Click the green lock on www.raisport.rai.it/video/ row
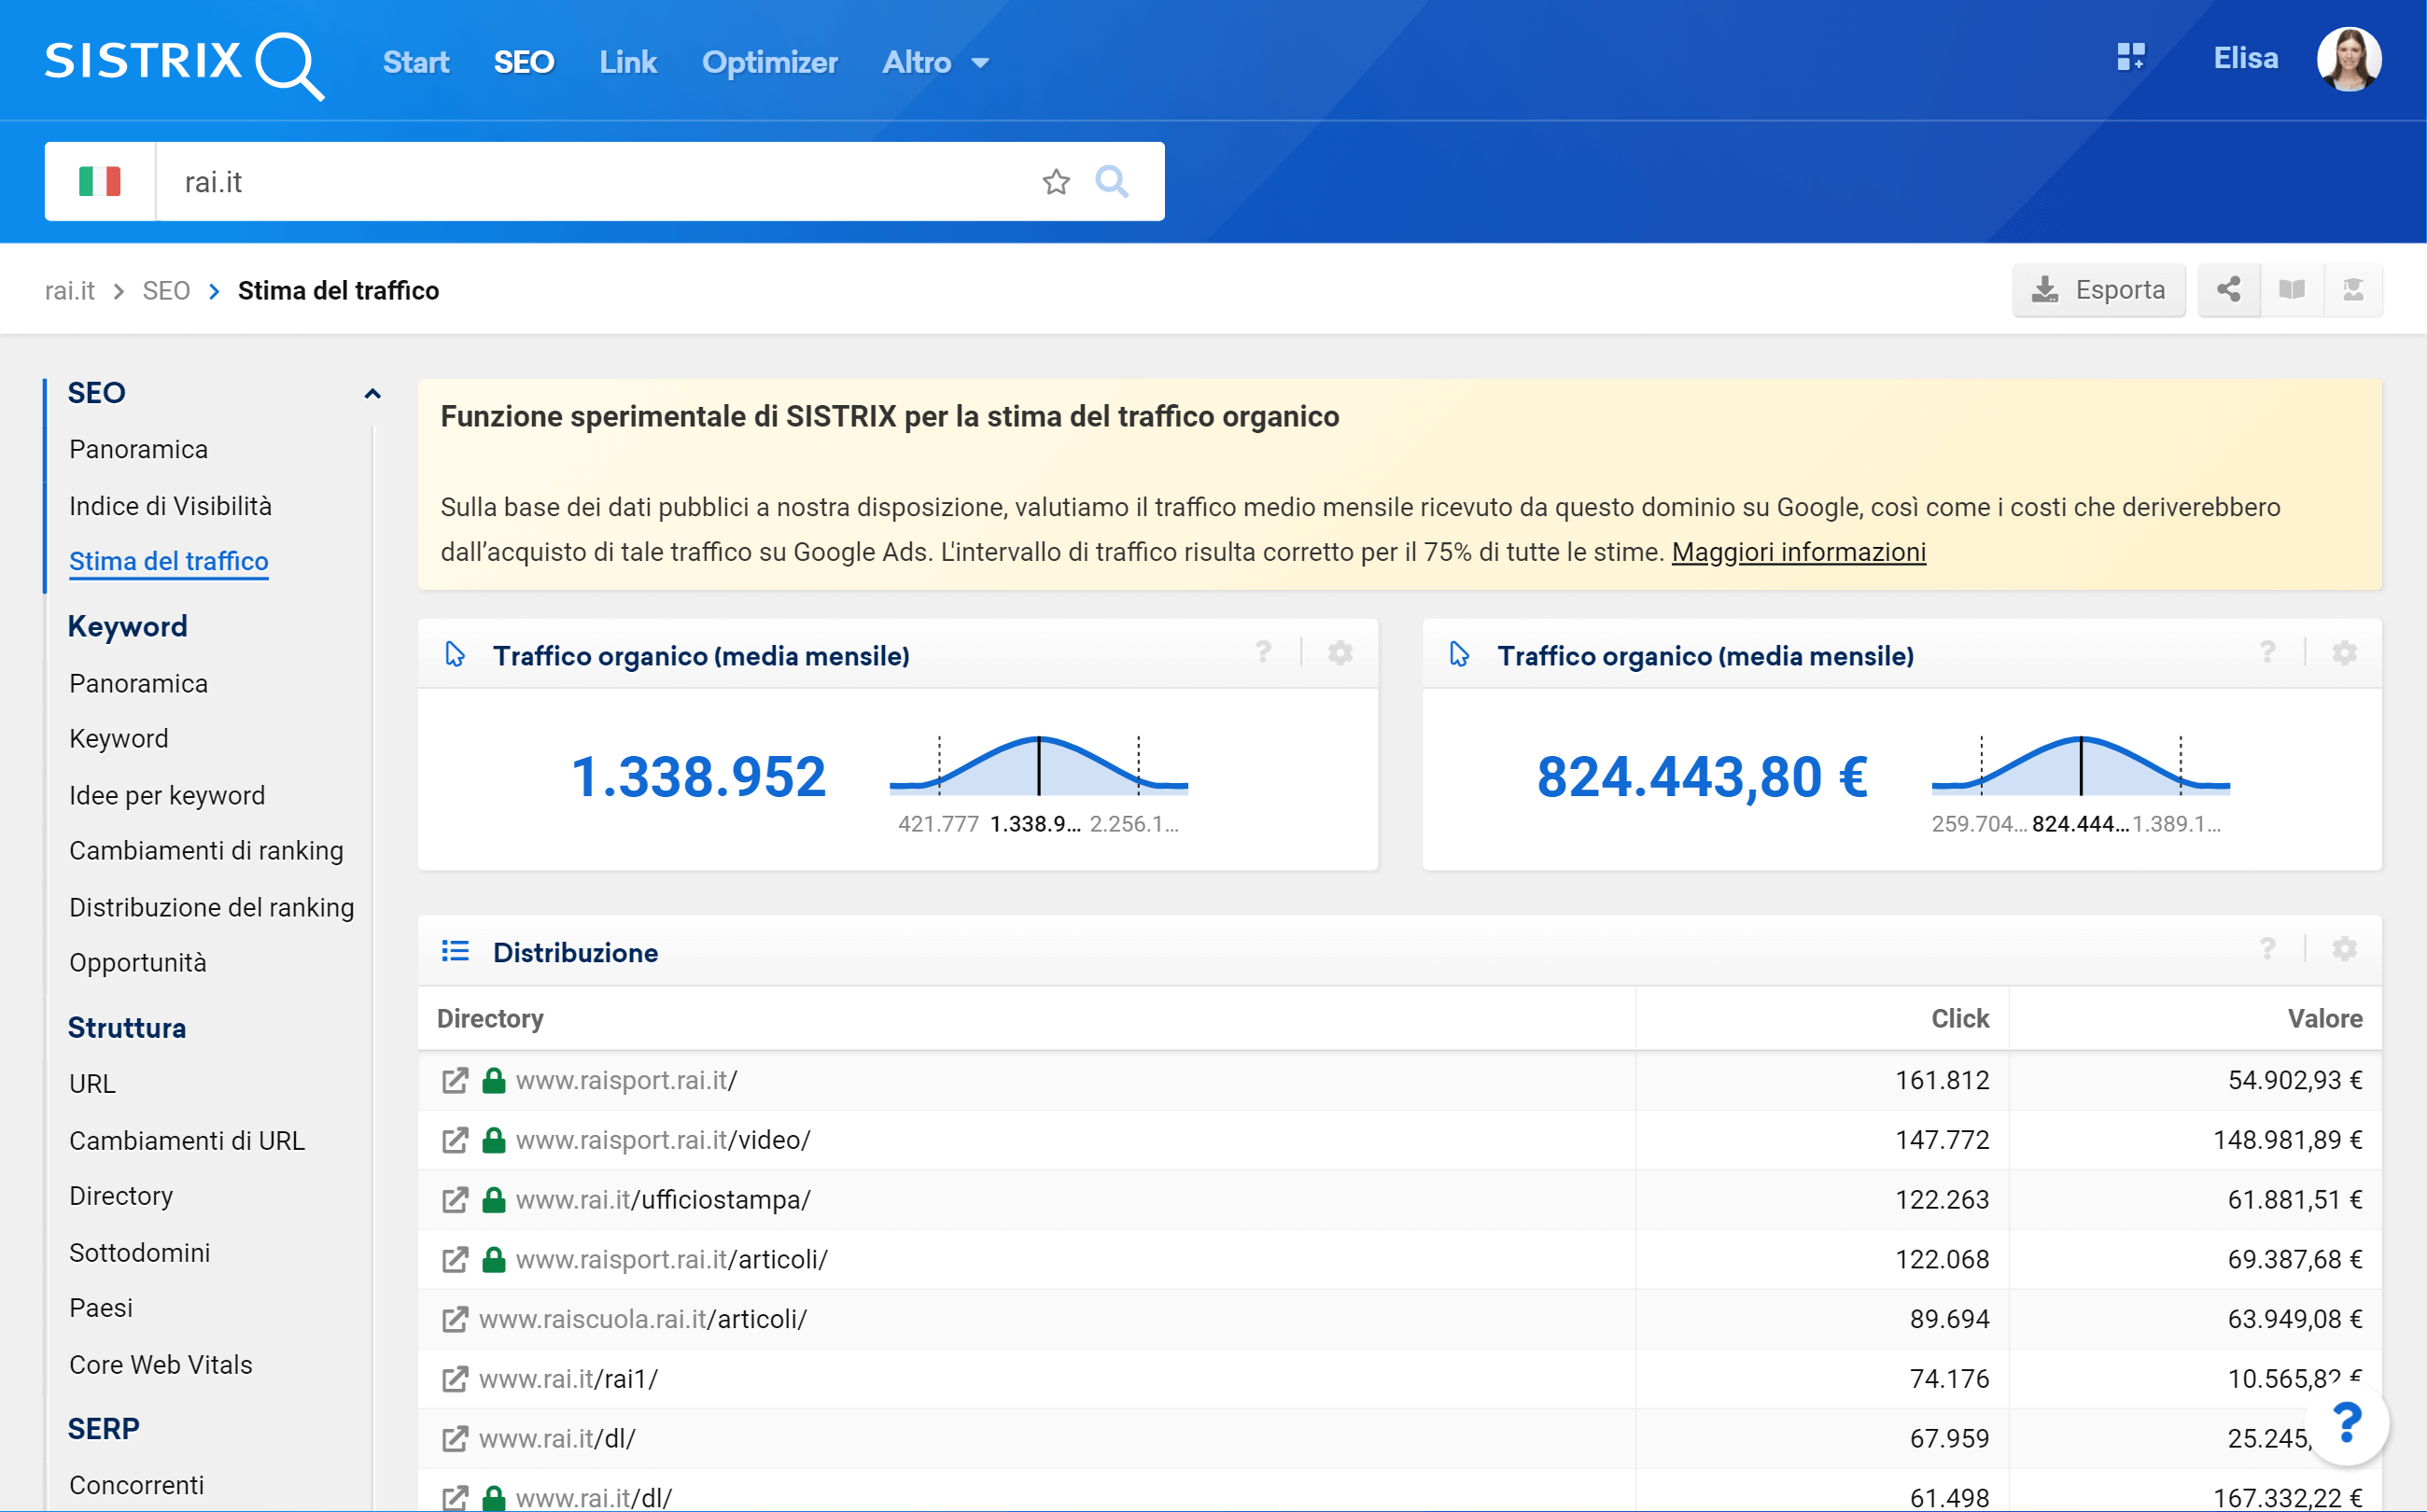The image size is (2427, 1512). click(493, 1140)
